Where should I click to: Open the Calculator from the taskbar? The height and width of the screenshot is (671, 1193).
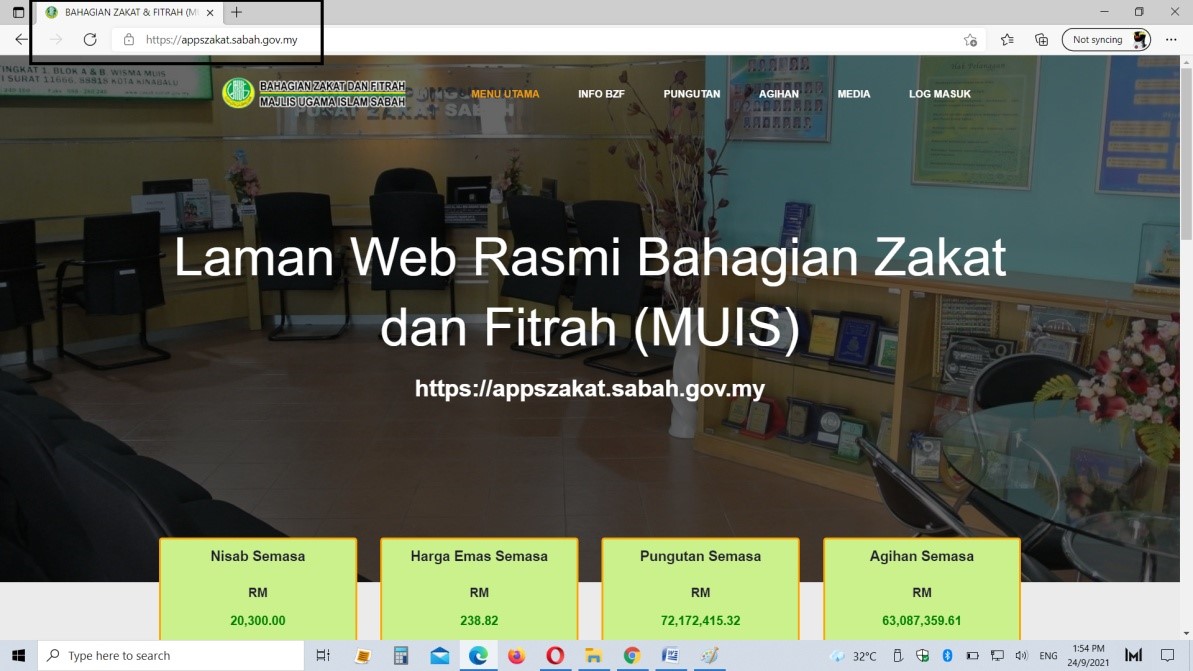[x=401, y=656]
